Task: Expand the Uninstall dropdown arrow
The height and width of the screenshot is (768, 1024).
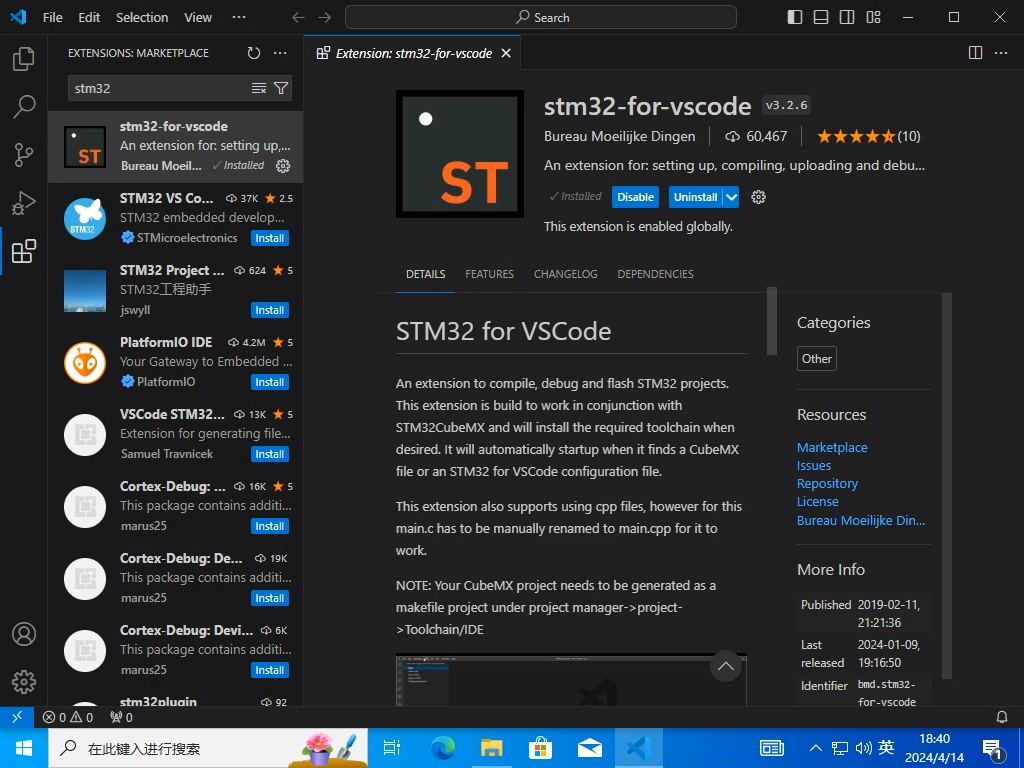Action: (x=731, y=197)
